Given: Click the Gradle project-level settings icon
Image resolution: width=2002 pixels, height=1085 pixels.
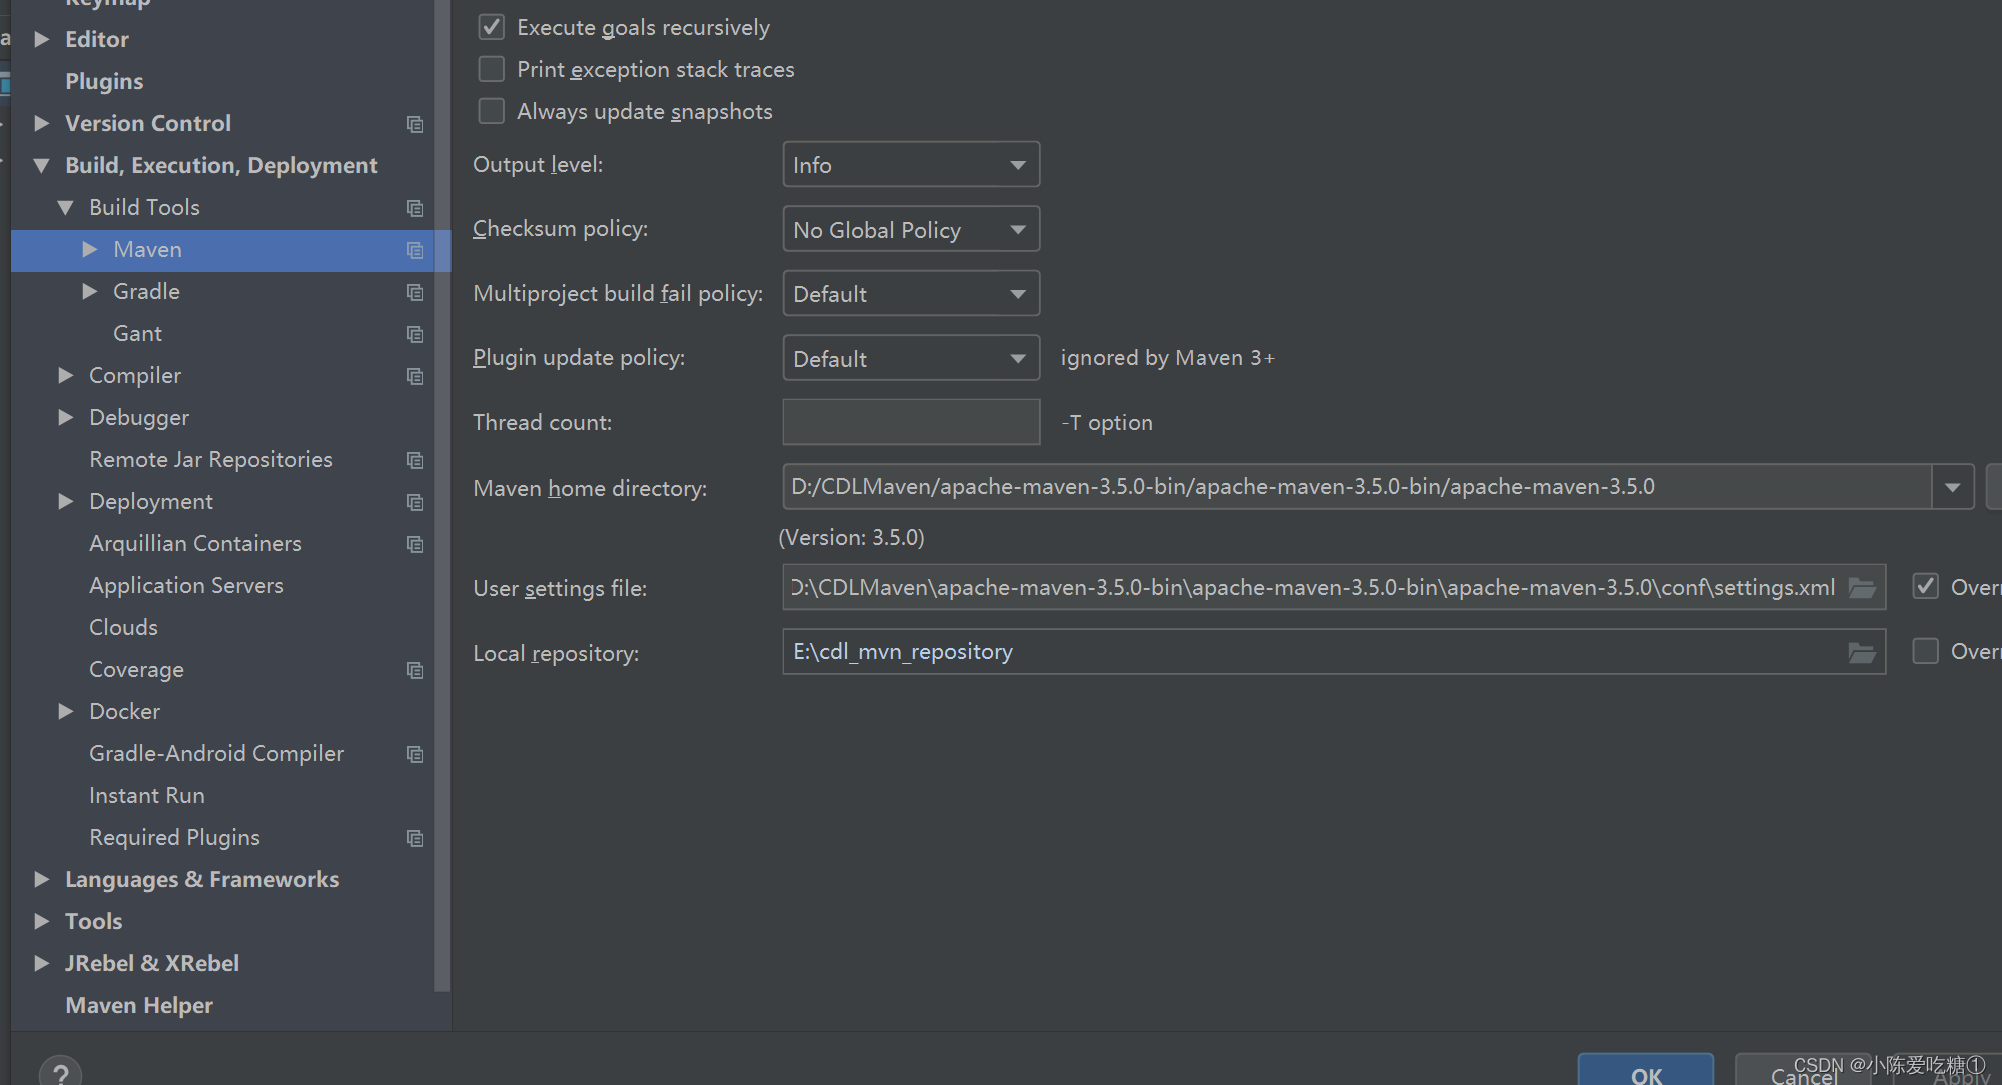Looking at the screenshot, I should pos(415,292).
